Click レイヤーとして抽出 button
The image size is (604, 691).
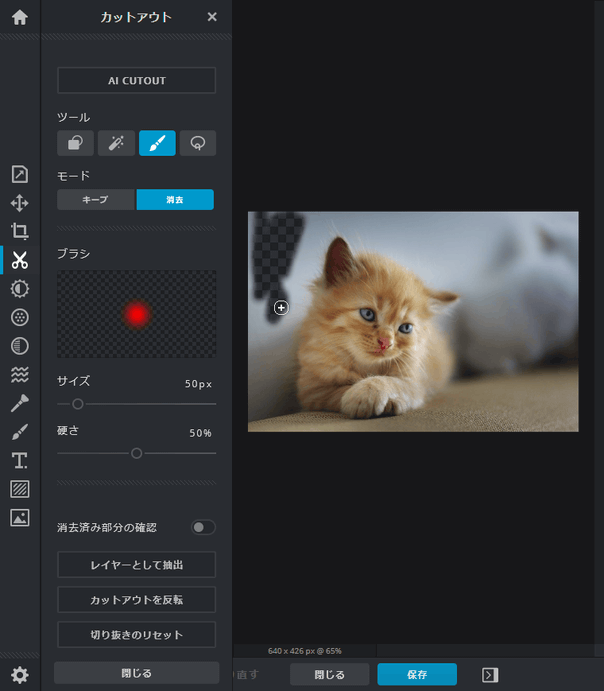pyautogui.click(x=137, y=565)
